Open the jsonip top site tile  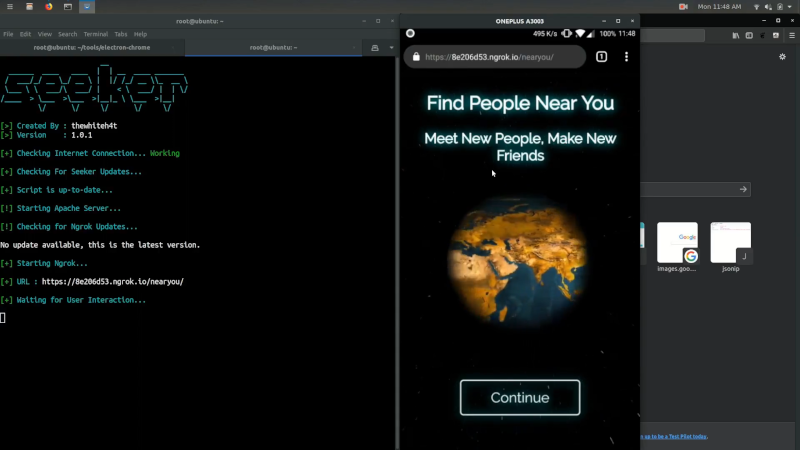(731, 242)
